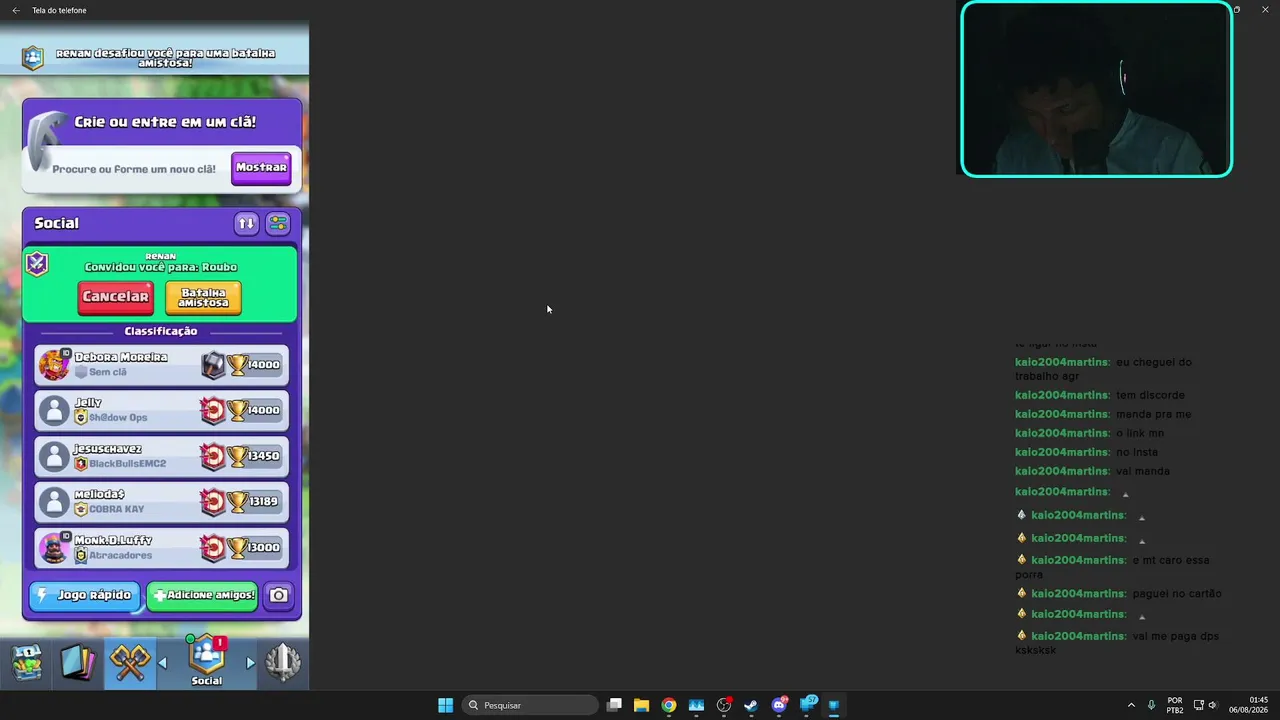Image resolution: width=1280 pixels, height=720 pixels.
Task: Go to the battle crossed-axes tab
Action: tap(130, 662)
